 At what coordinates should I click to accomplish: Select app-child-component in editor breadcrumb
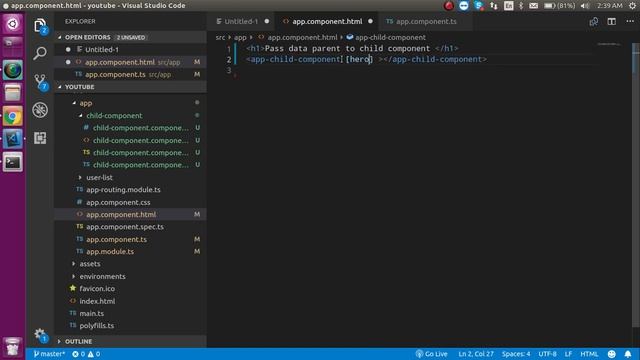[x=386, y=37]
